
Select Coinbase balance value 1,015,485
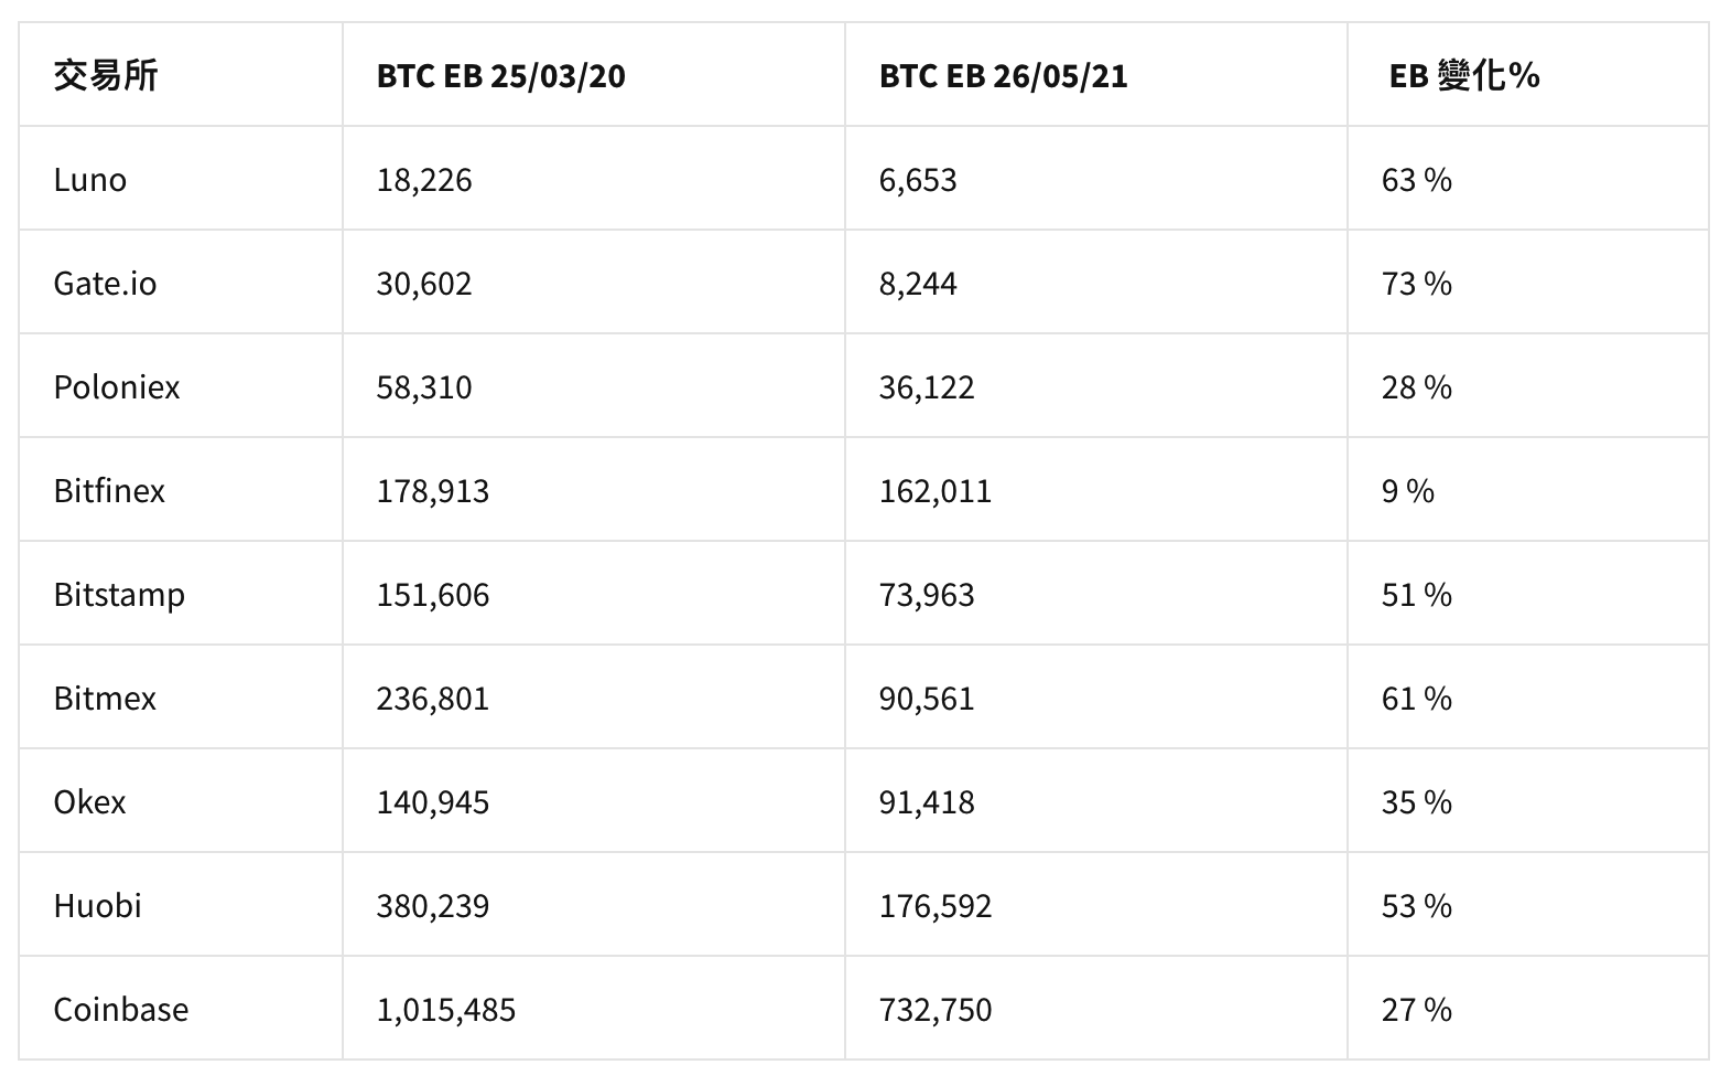[x=446, y=1010]
